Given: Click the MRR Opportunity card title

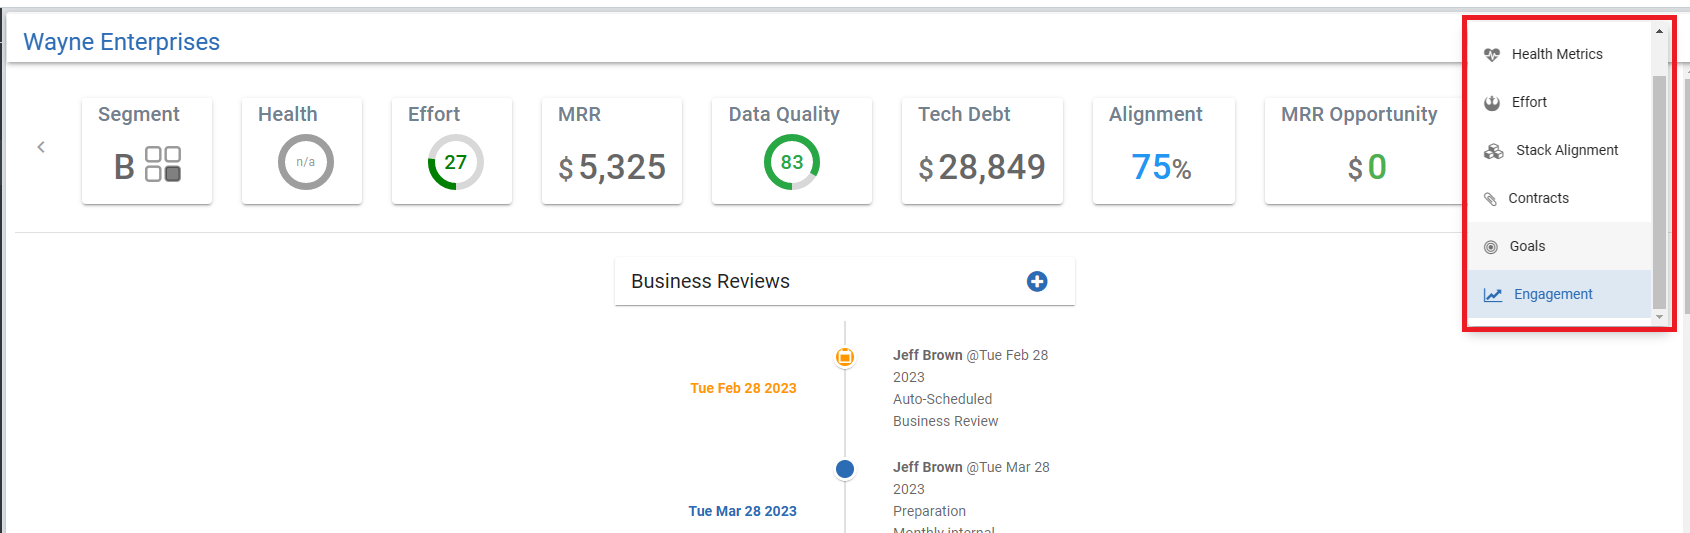Looking at the screenshot, I should coord(1359,114).
